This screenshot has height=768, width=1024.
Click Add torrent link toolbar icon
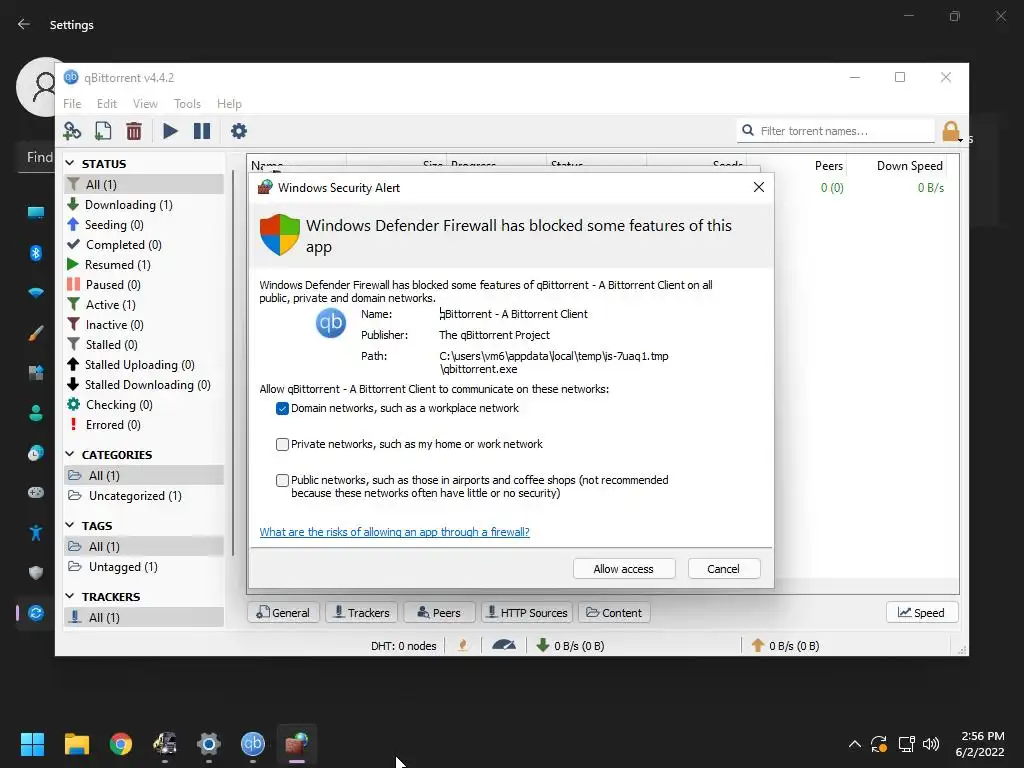click(72, 131)
